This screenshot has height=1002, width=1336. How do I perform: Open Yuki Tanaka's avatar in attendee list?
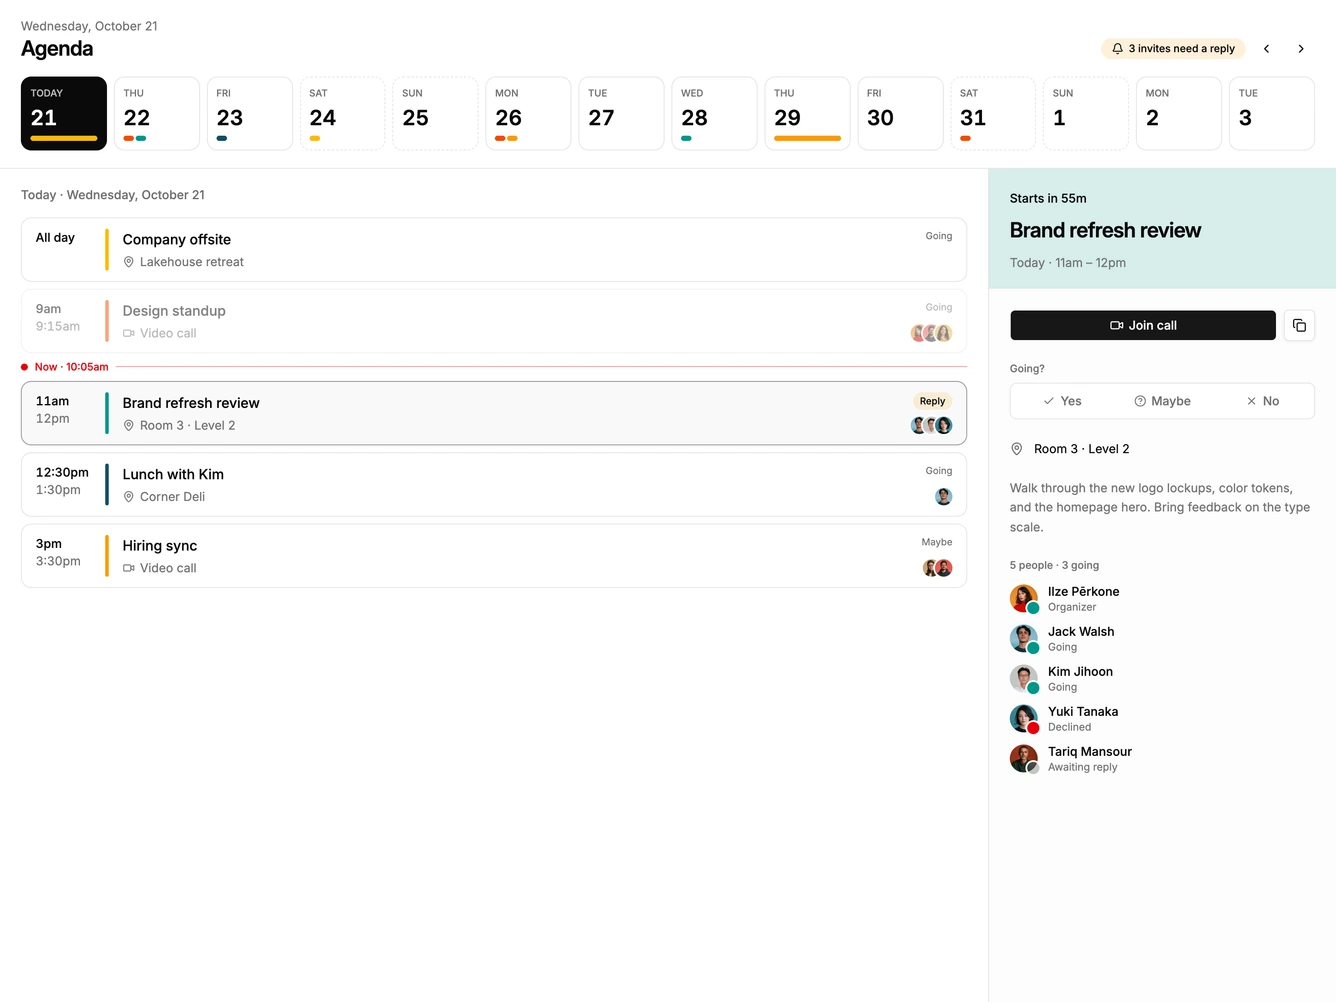(1024, 719)
